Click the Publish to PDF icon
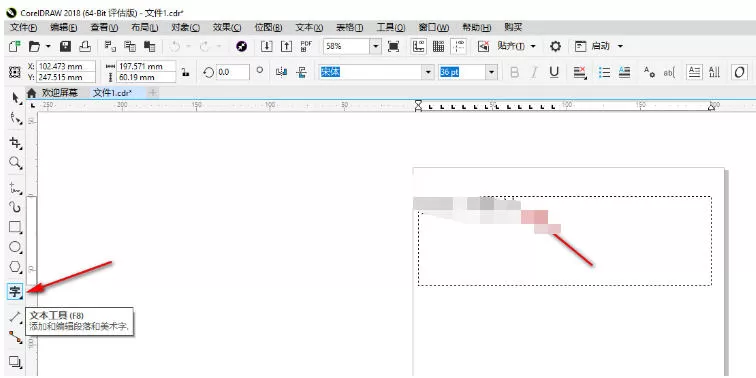The image size is (756, 378). click(x=306, y=46)
